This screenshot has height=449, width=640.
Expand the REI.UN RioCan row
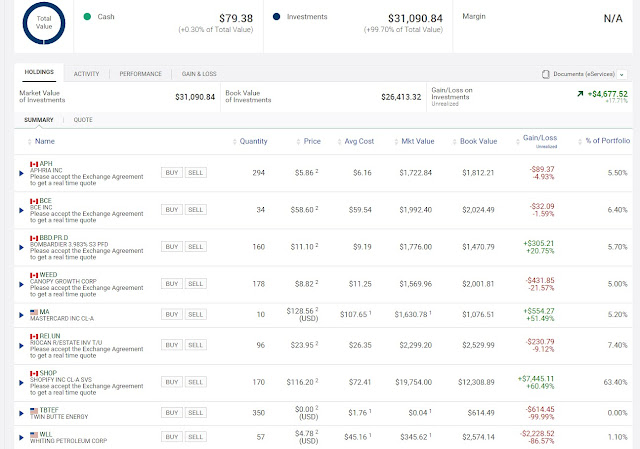point(21,346)
